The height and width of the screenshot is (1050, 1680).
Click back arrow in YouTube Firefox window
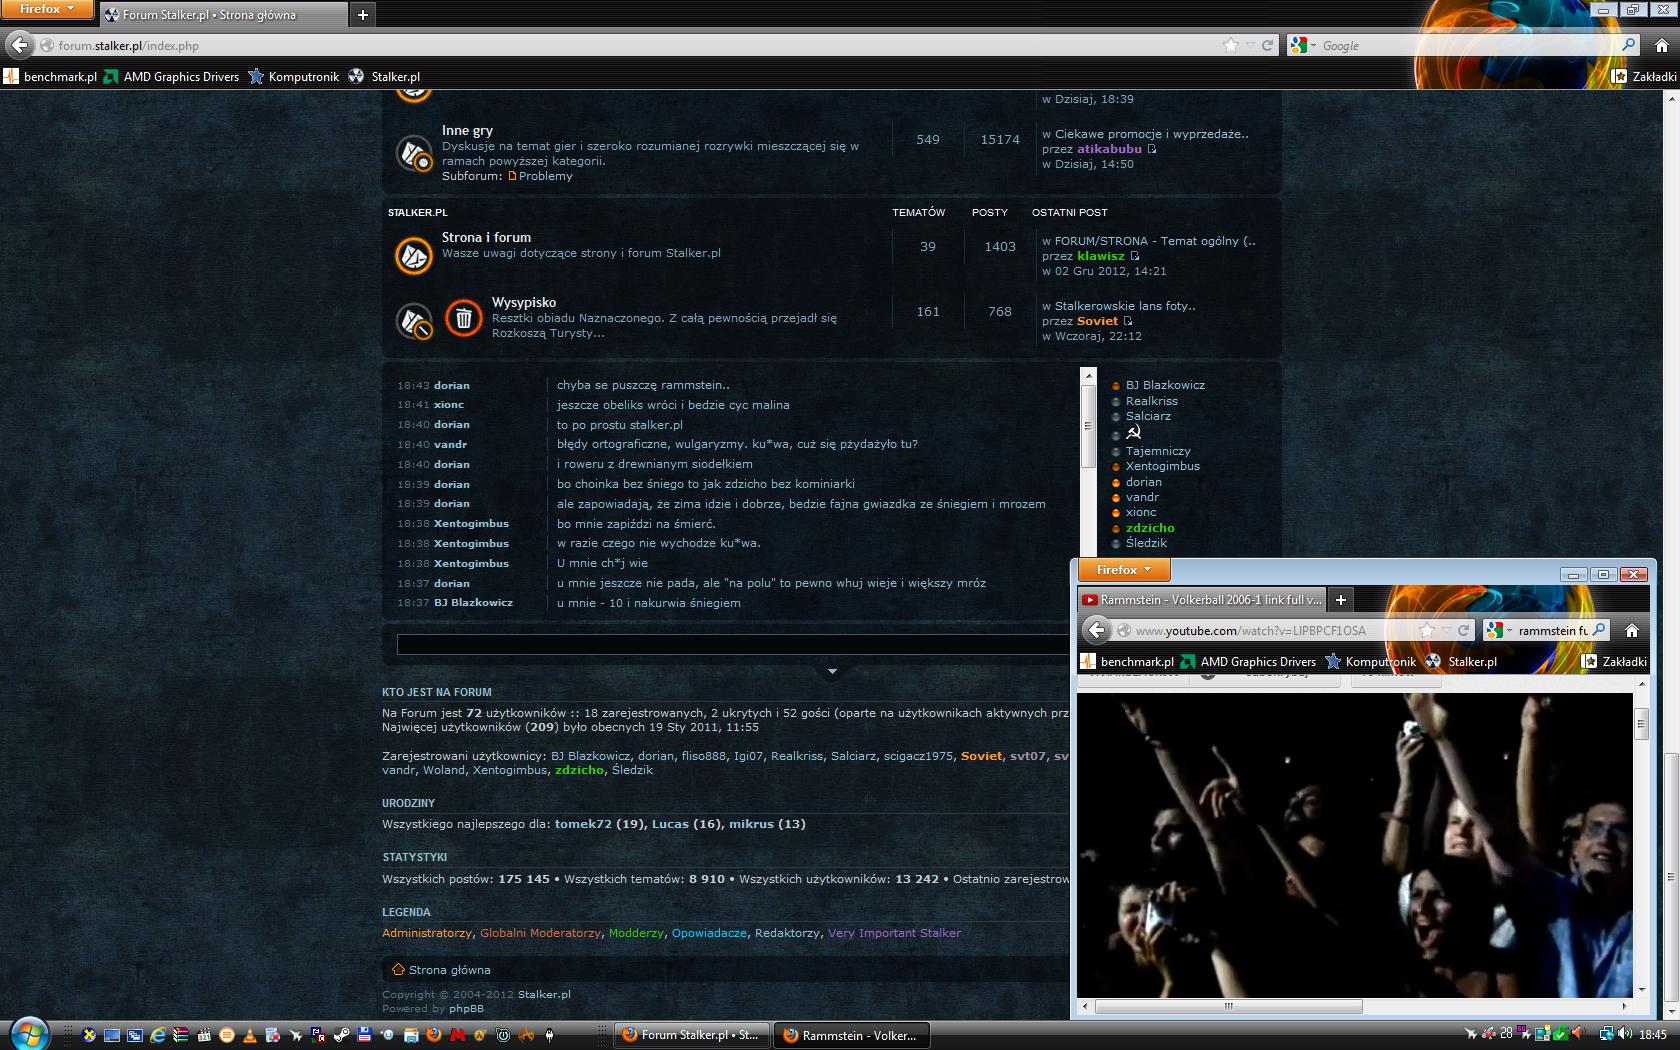click(x=1097, y=629)
